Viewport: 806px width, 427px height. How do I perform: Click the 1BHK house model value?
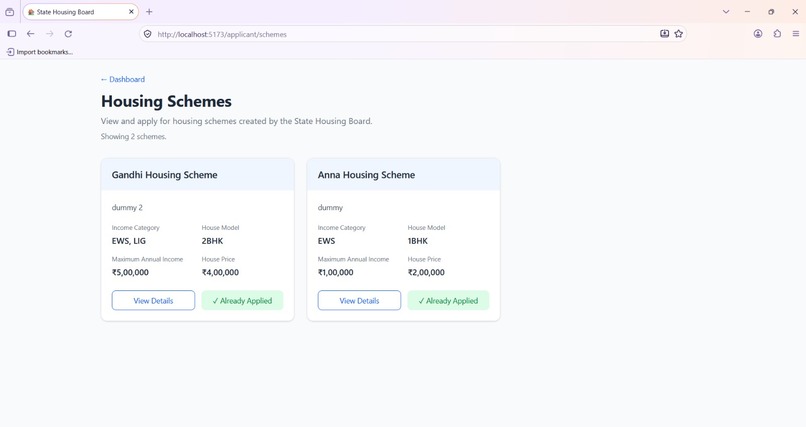[x=417, y=241]
